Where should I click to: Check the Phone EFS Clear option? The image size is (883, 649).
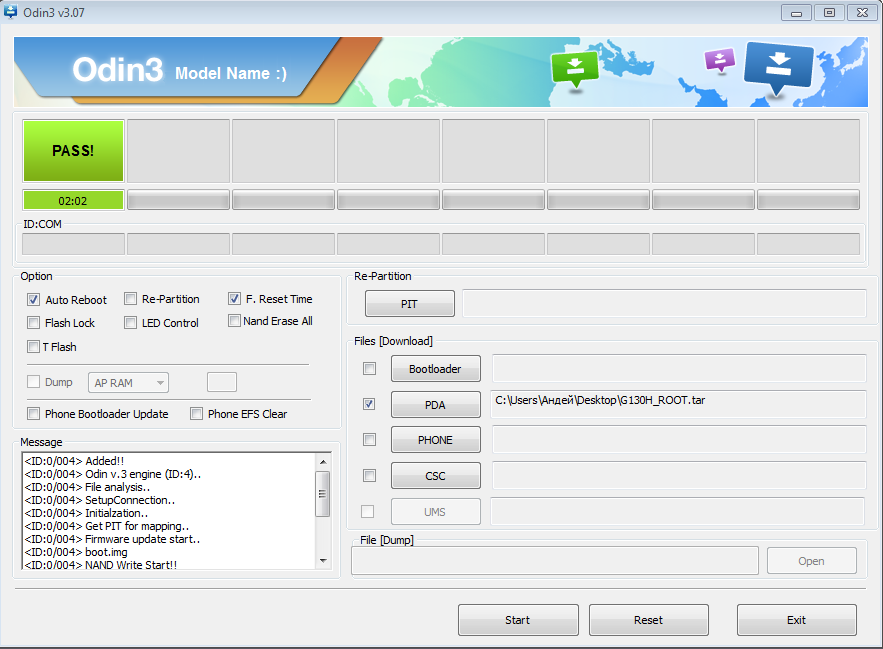click(197, 414)
